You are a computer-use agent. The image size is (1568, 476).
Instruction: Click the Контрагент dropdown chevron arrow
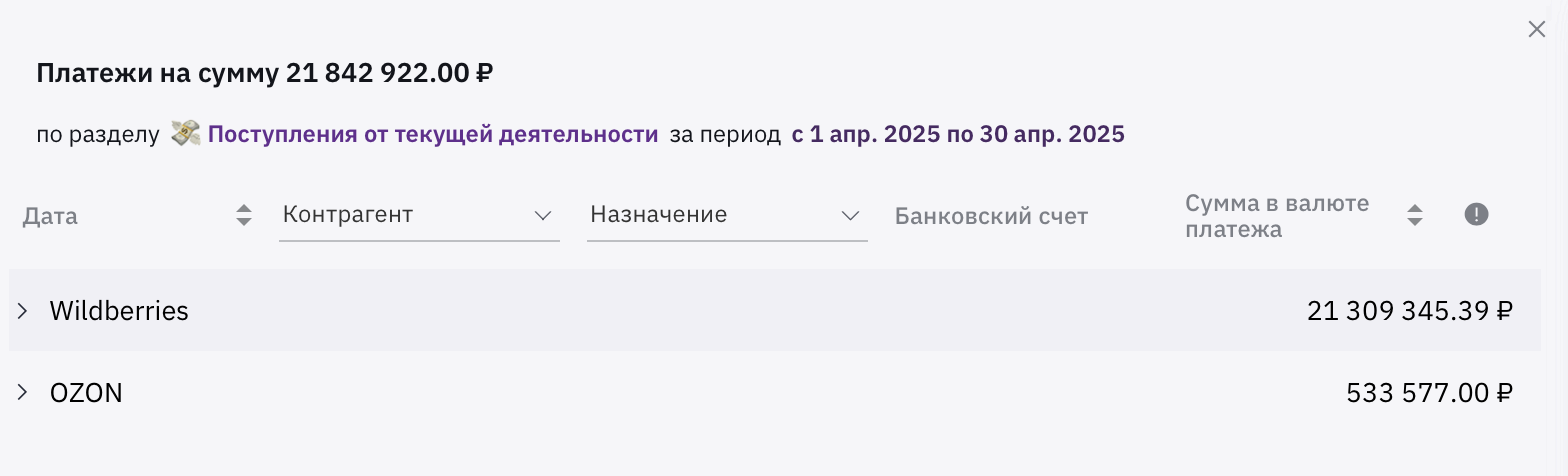click(x=543, y=215)
